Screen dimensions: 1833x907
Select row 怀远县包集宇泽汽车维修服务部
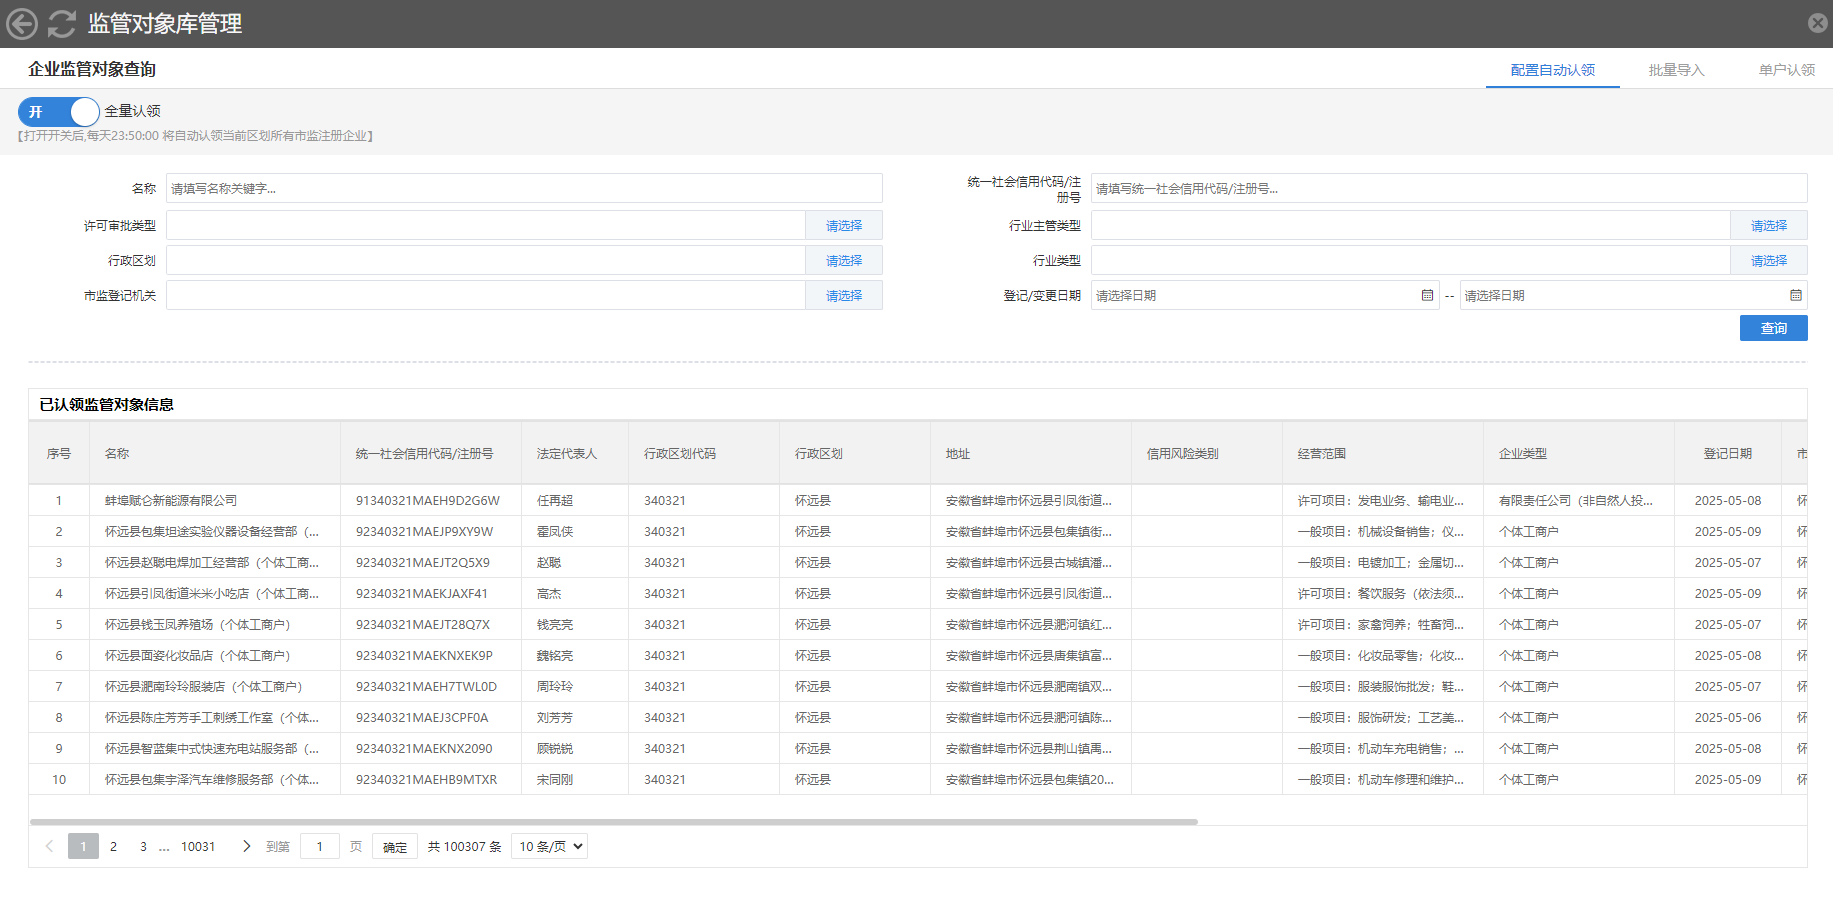[917, 779]
